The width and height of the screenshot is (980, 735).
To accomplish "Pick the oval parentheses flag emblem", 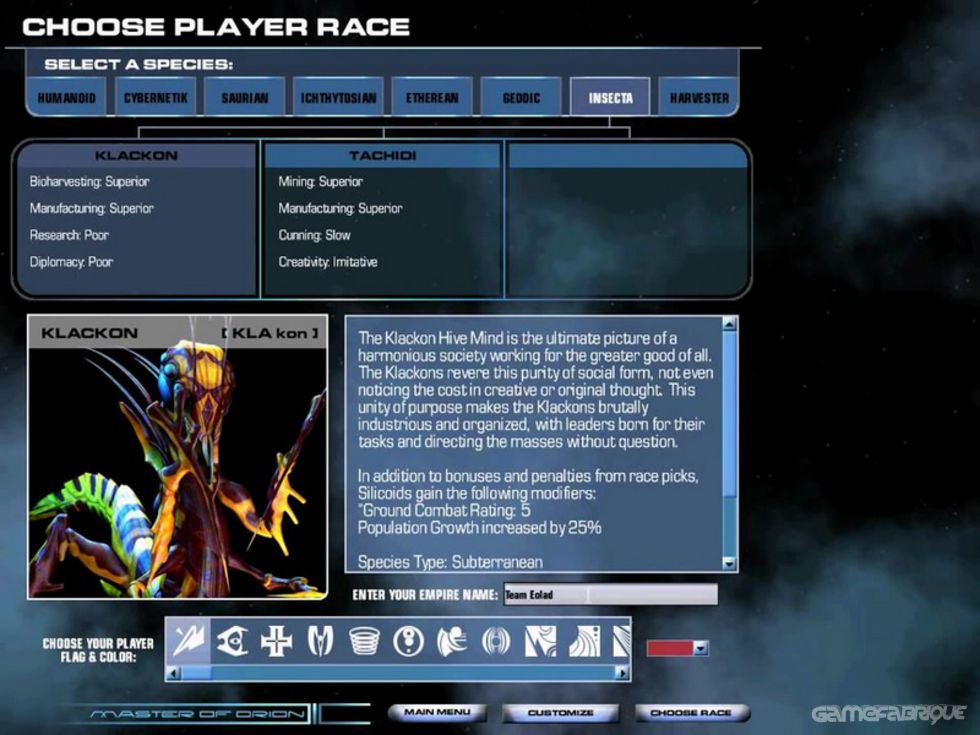I will 496,641.
